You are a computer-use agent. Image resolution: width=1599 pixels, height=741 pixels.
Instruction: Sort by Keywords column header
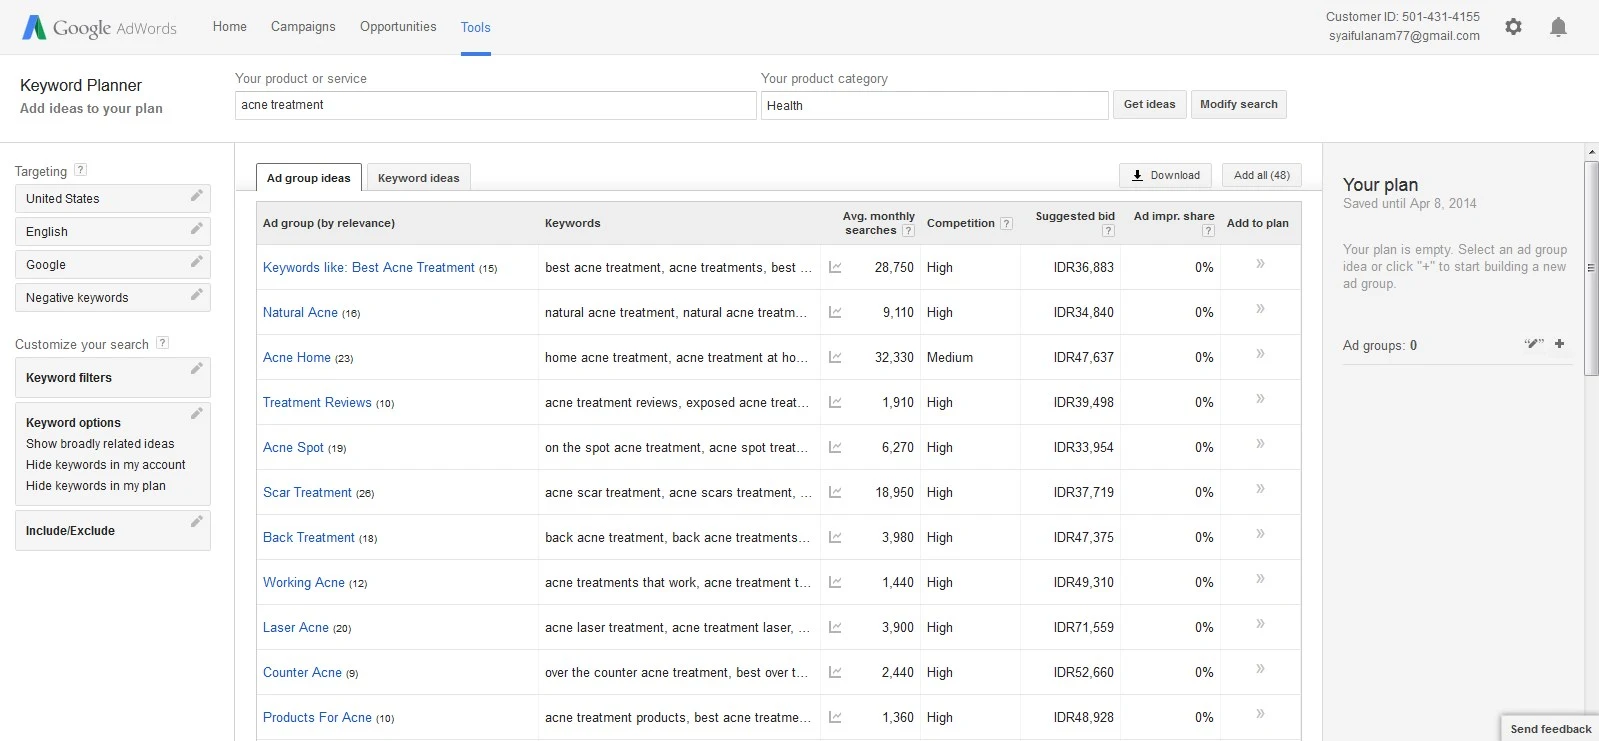tap(573, 223)
